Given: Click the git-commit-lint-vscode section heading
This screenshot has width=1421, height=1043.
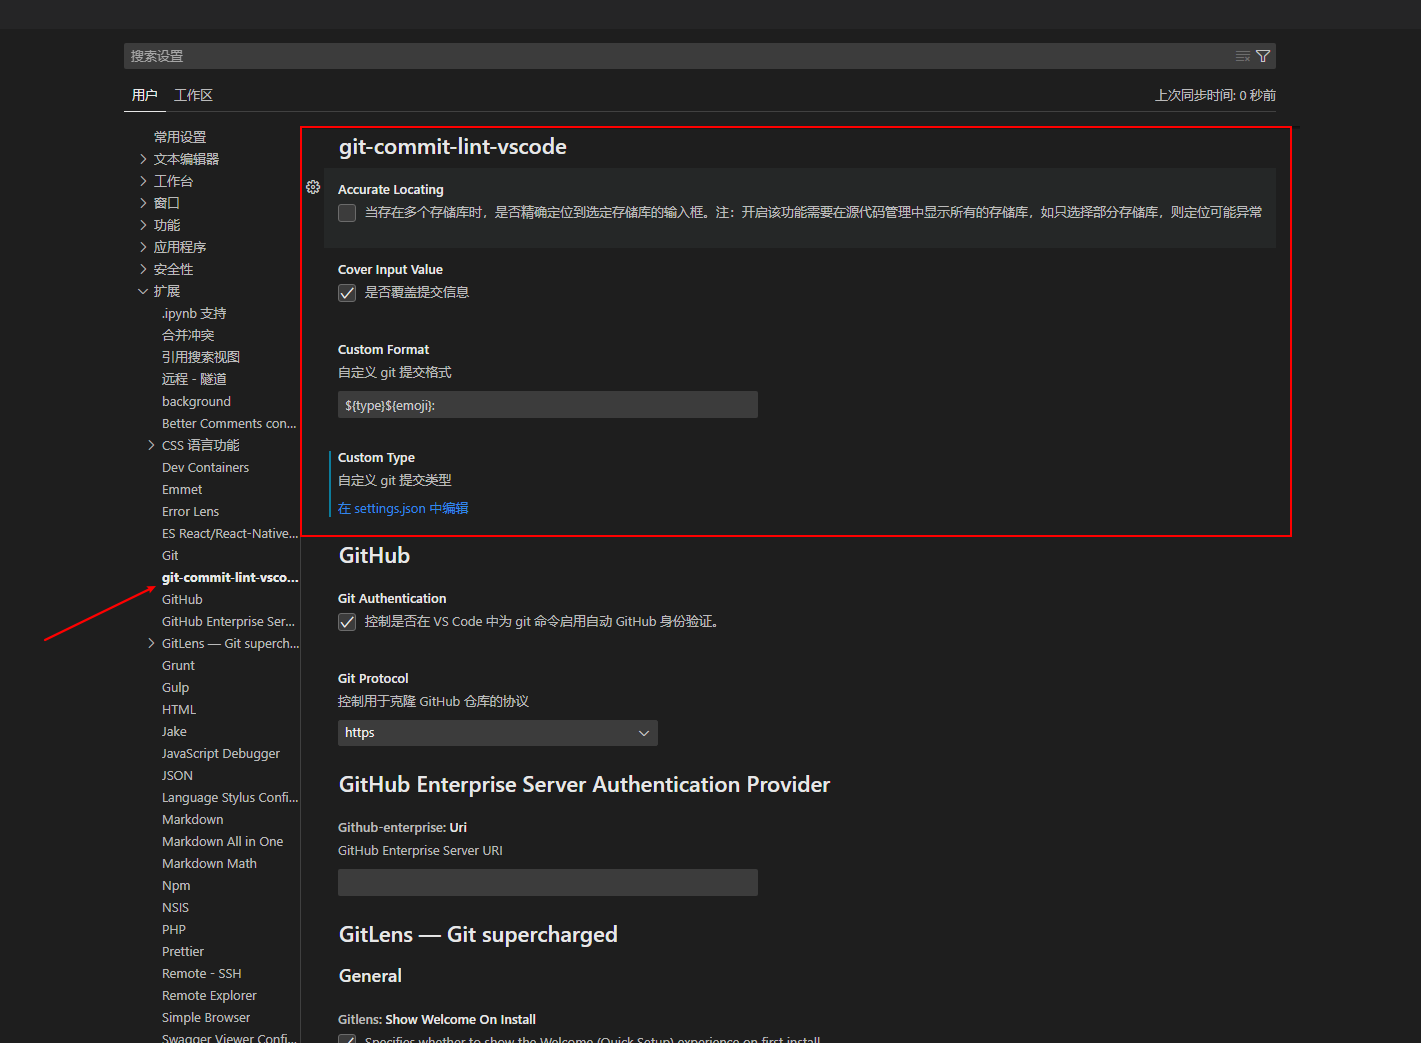Looking at the screenshot, I should click(x=453, y=146).
